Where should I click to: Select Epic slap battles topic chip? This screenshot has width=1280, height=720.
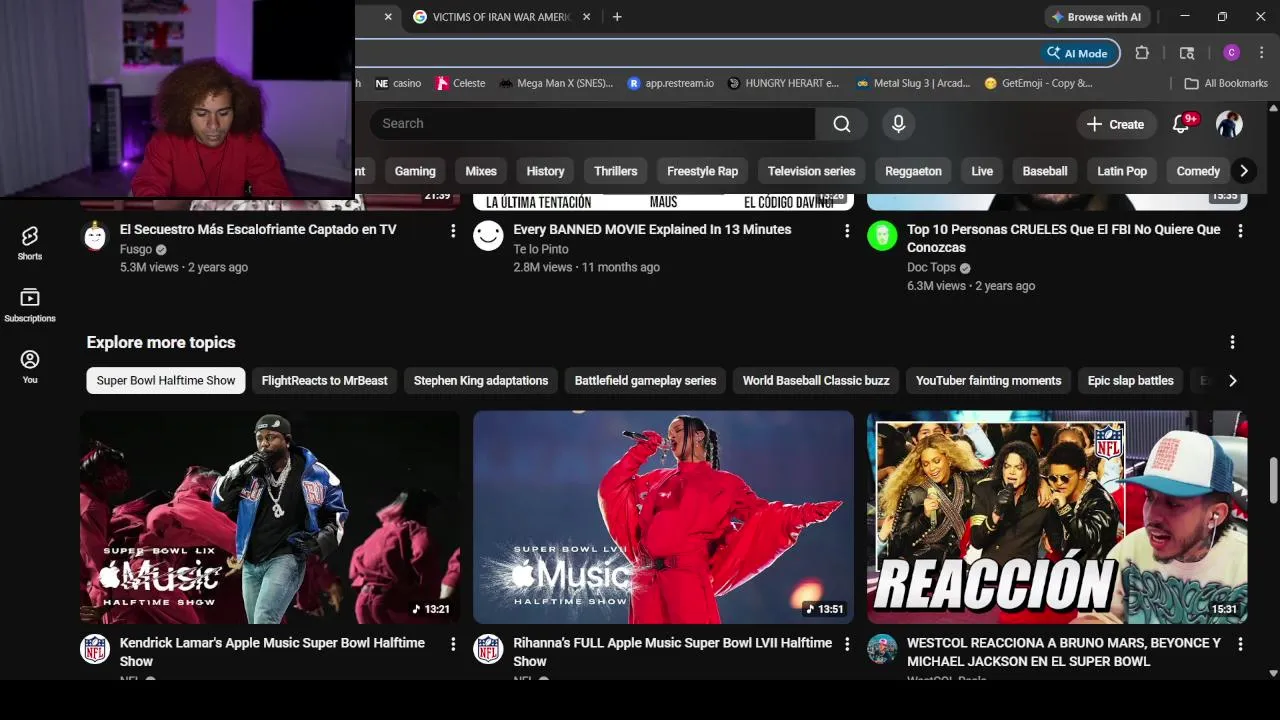pos(1131,380)
